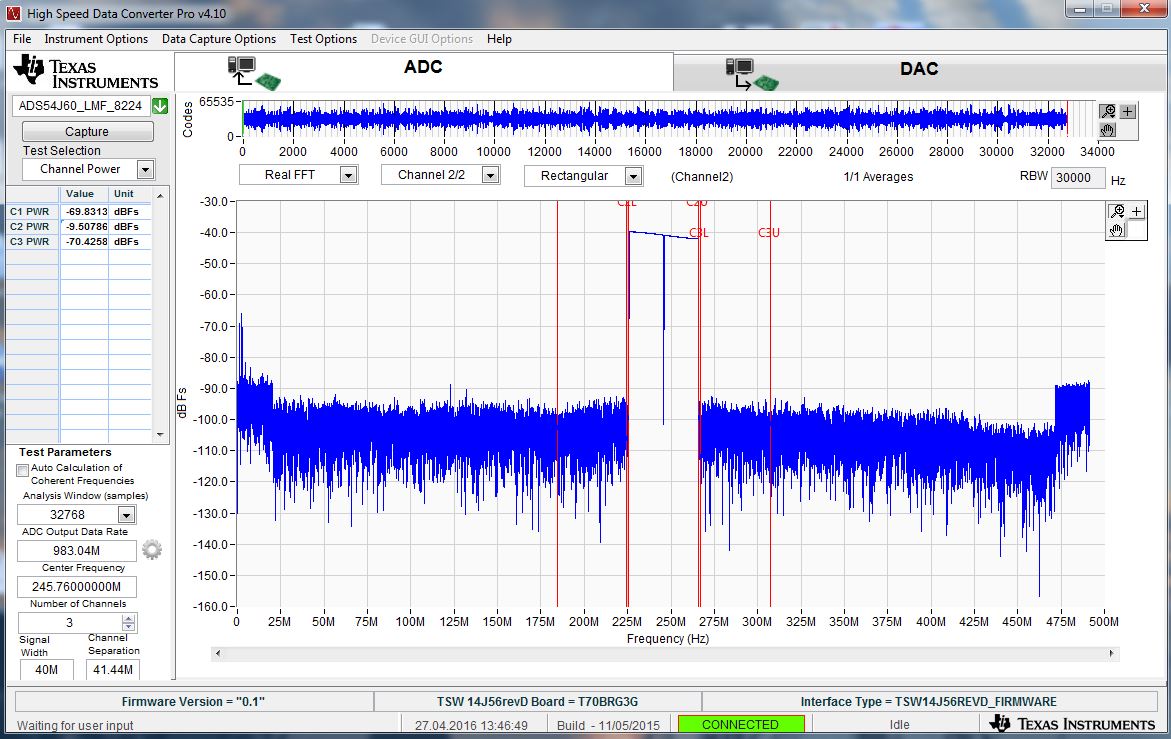Switch to the DAC tab
Image resolution: width=1171 pixels, height=739 pixels.
point(919,73)
